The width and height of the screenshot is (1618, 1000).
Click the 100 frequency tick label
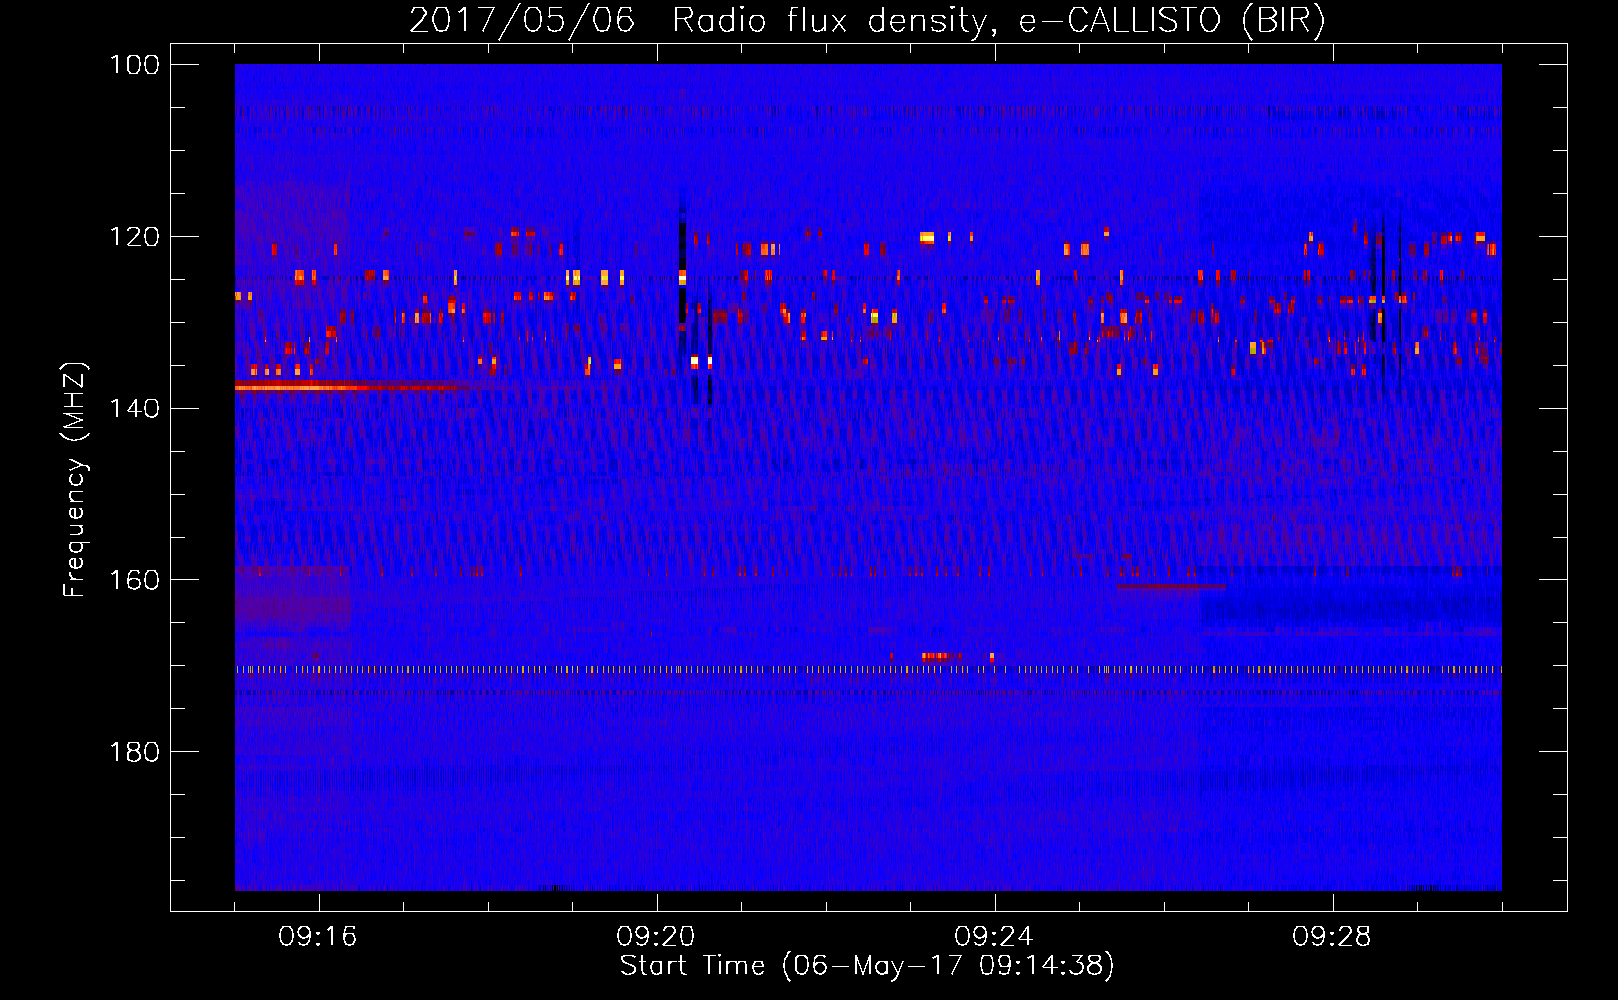(x=133, y=65)
